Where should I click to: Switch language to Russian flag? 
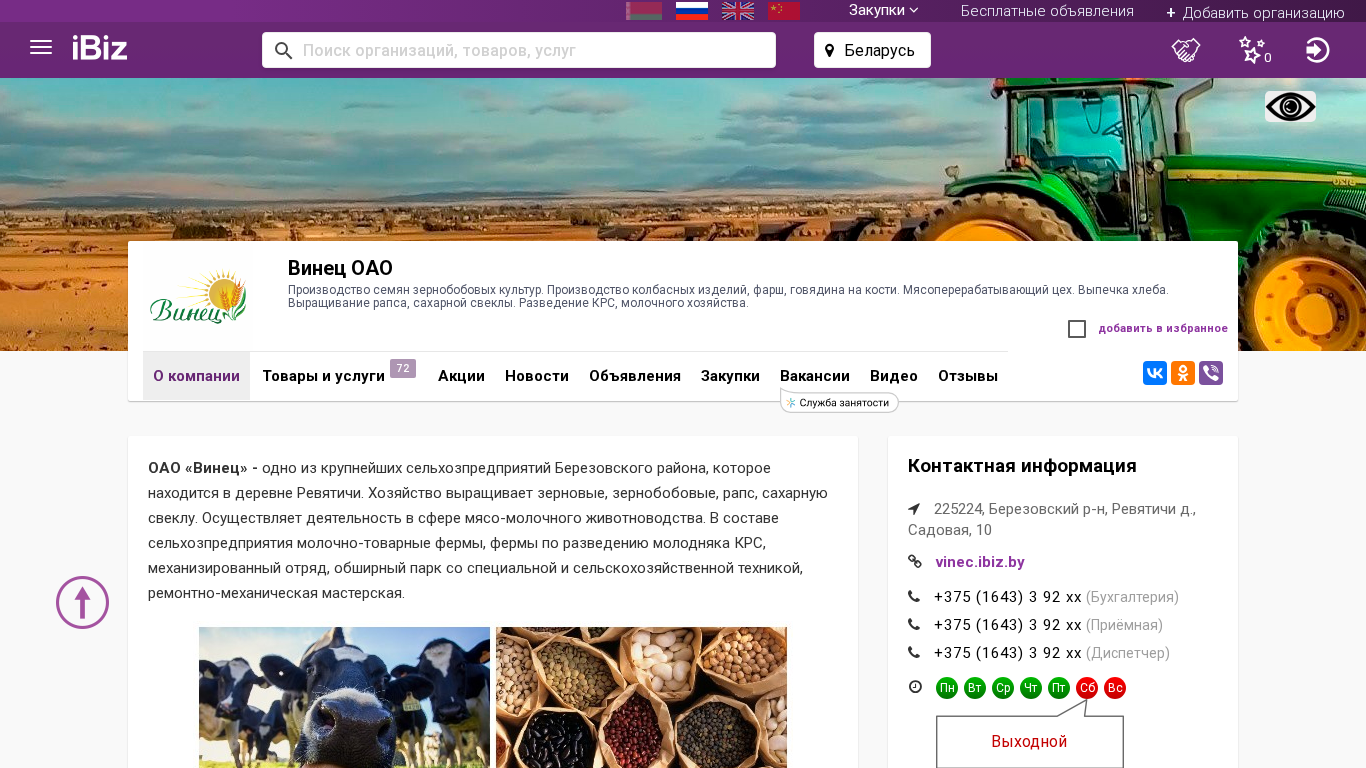pos(692,11)
